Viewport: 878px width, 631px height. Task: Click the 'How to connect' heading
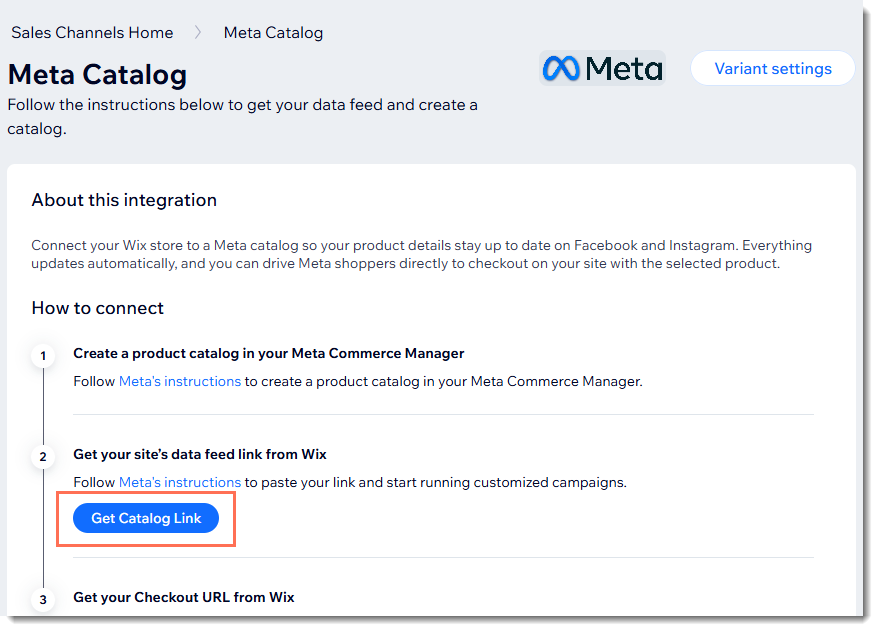coord(97,308)
